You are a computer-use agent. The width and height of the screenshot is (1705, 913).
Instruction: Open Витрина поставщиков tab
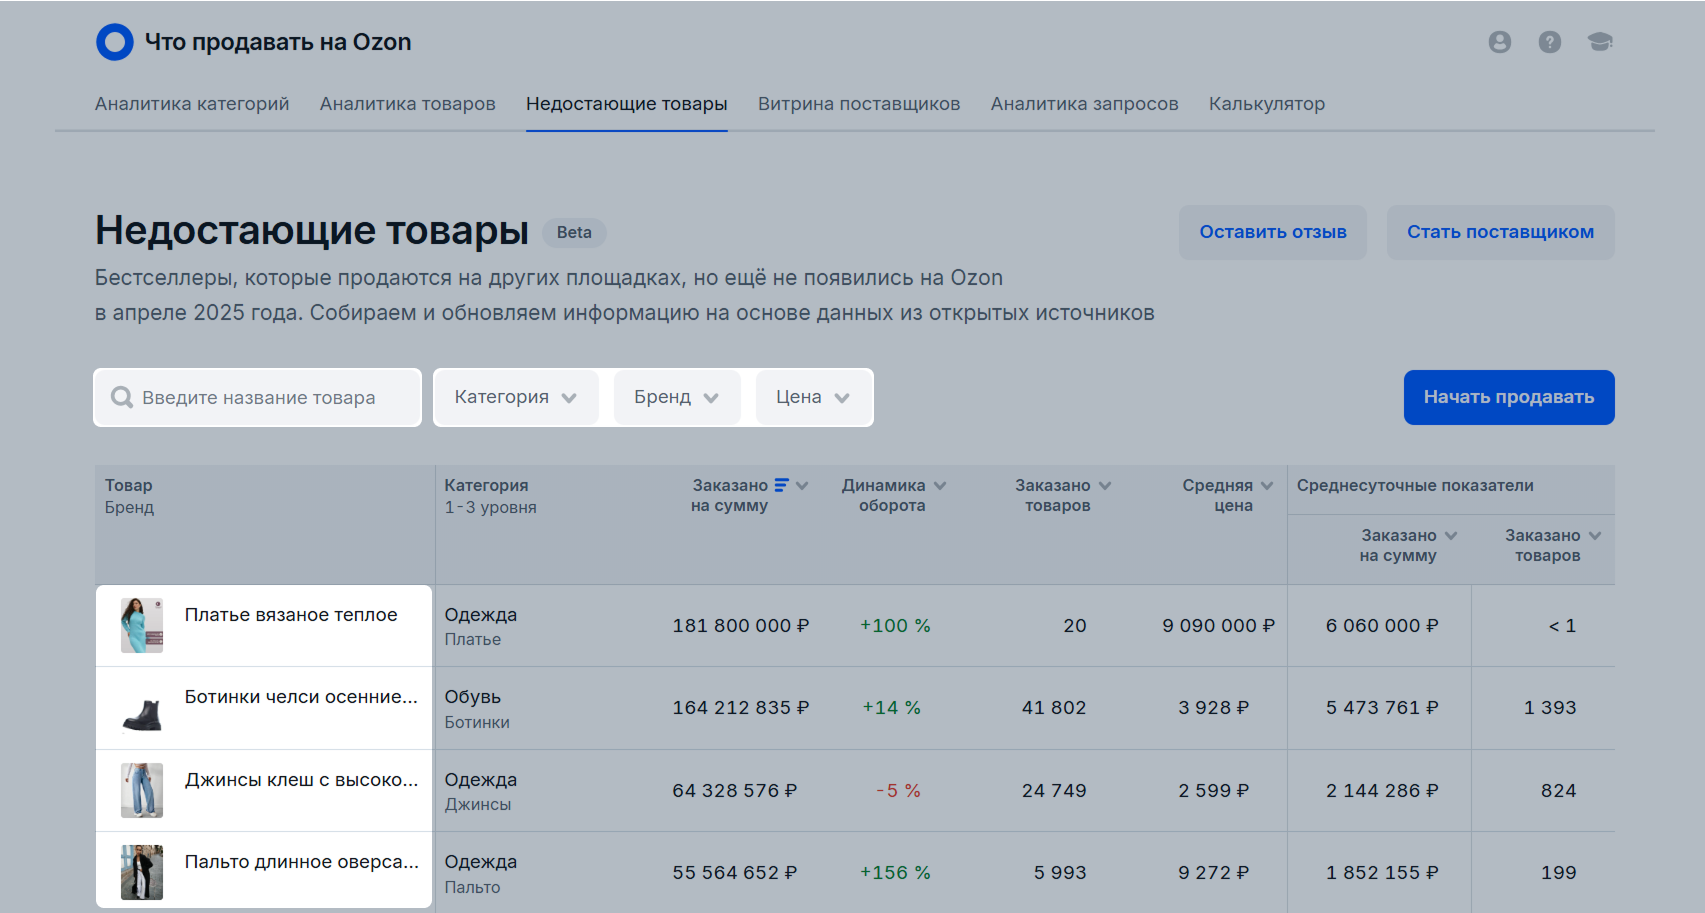coord(858,104)
